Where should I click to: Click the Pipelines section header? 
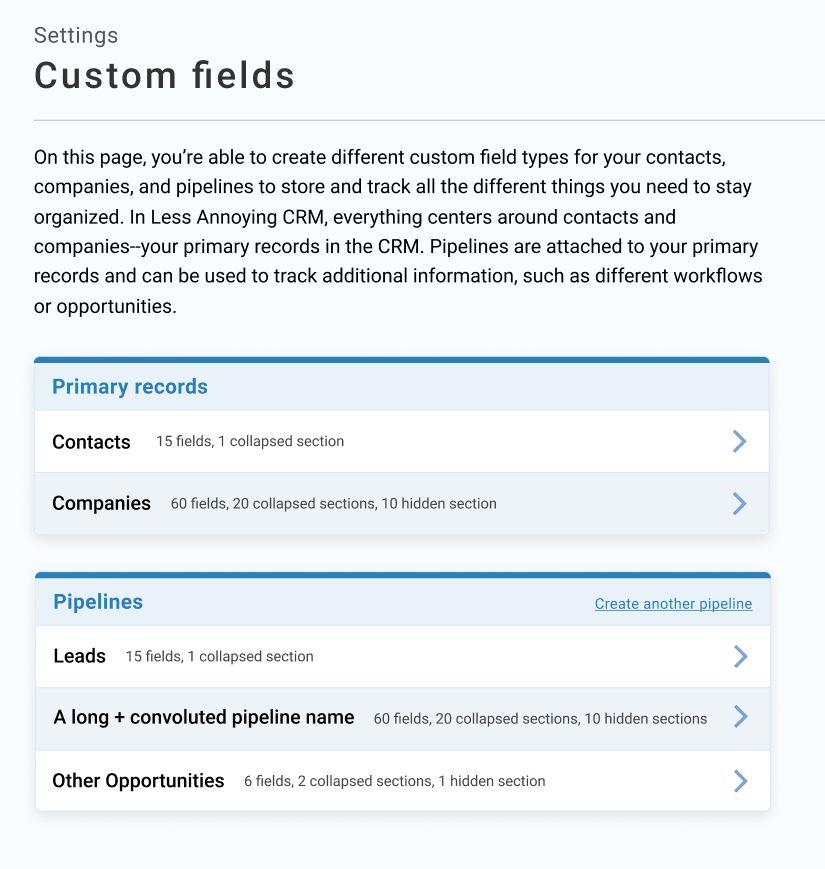[x=98, y=602]
